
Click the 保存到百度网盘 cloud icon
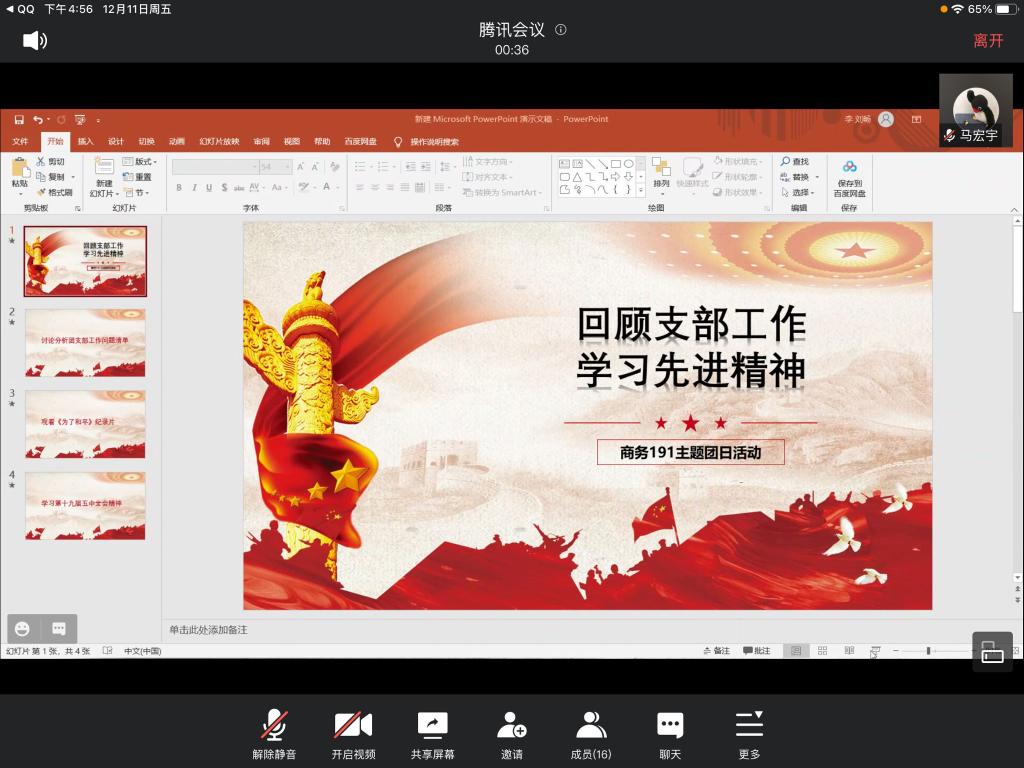(849, 167)
